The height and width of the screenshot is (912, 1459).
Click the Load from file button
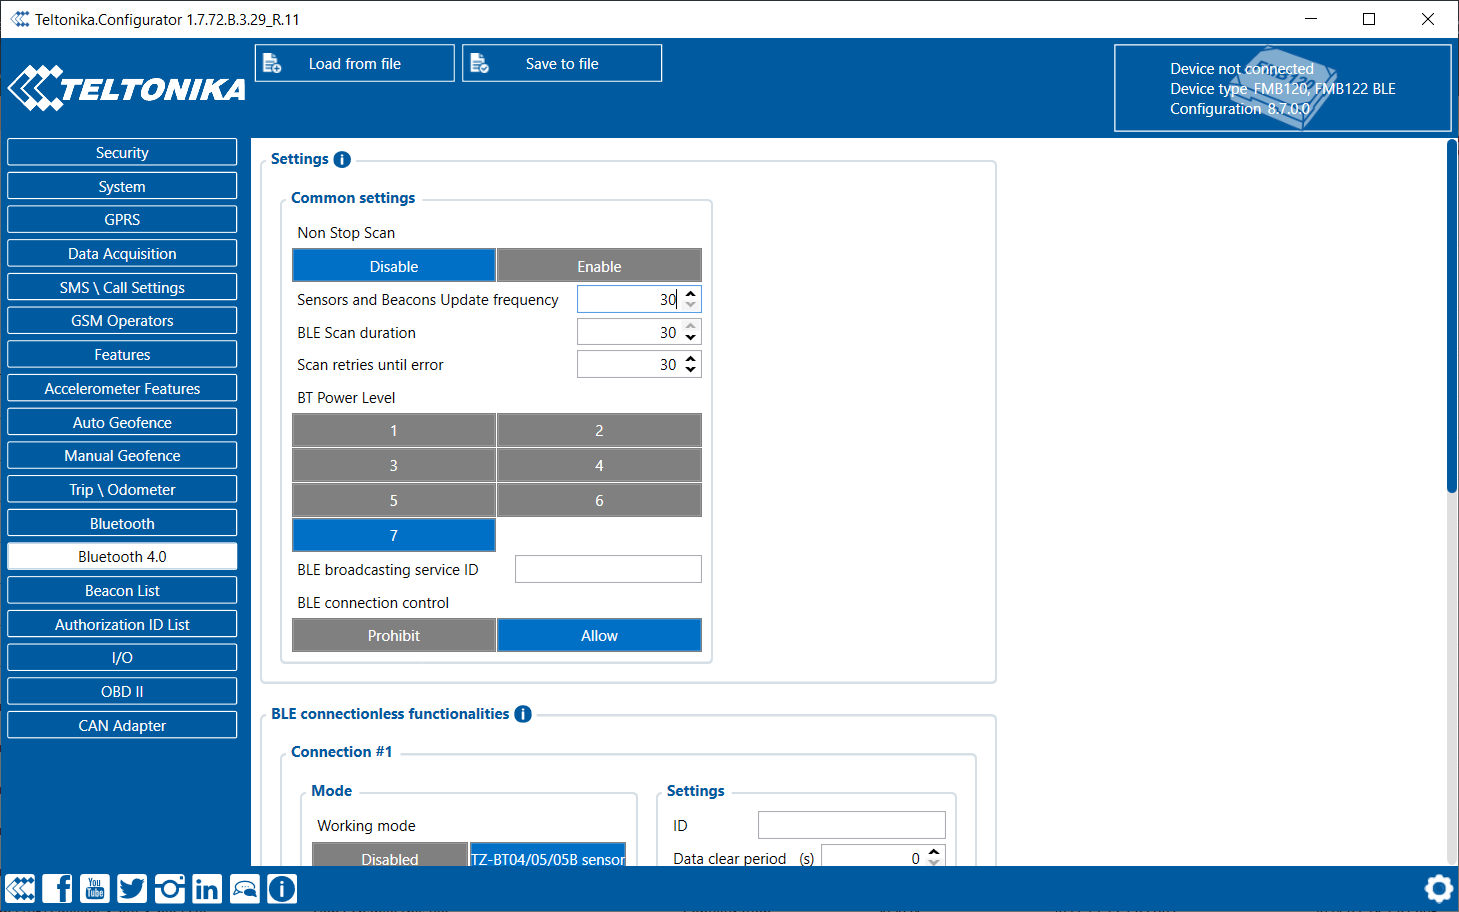[355, 63]
